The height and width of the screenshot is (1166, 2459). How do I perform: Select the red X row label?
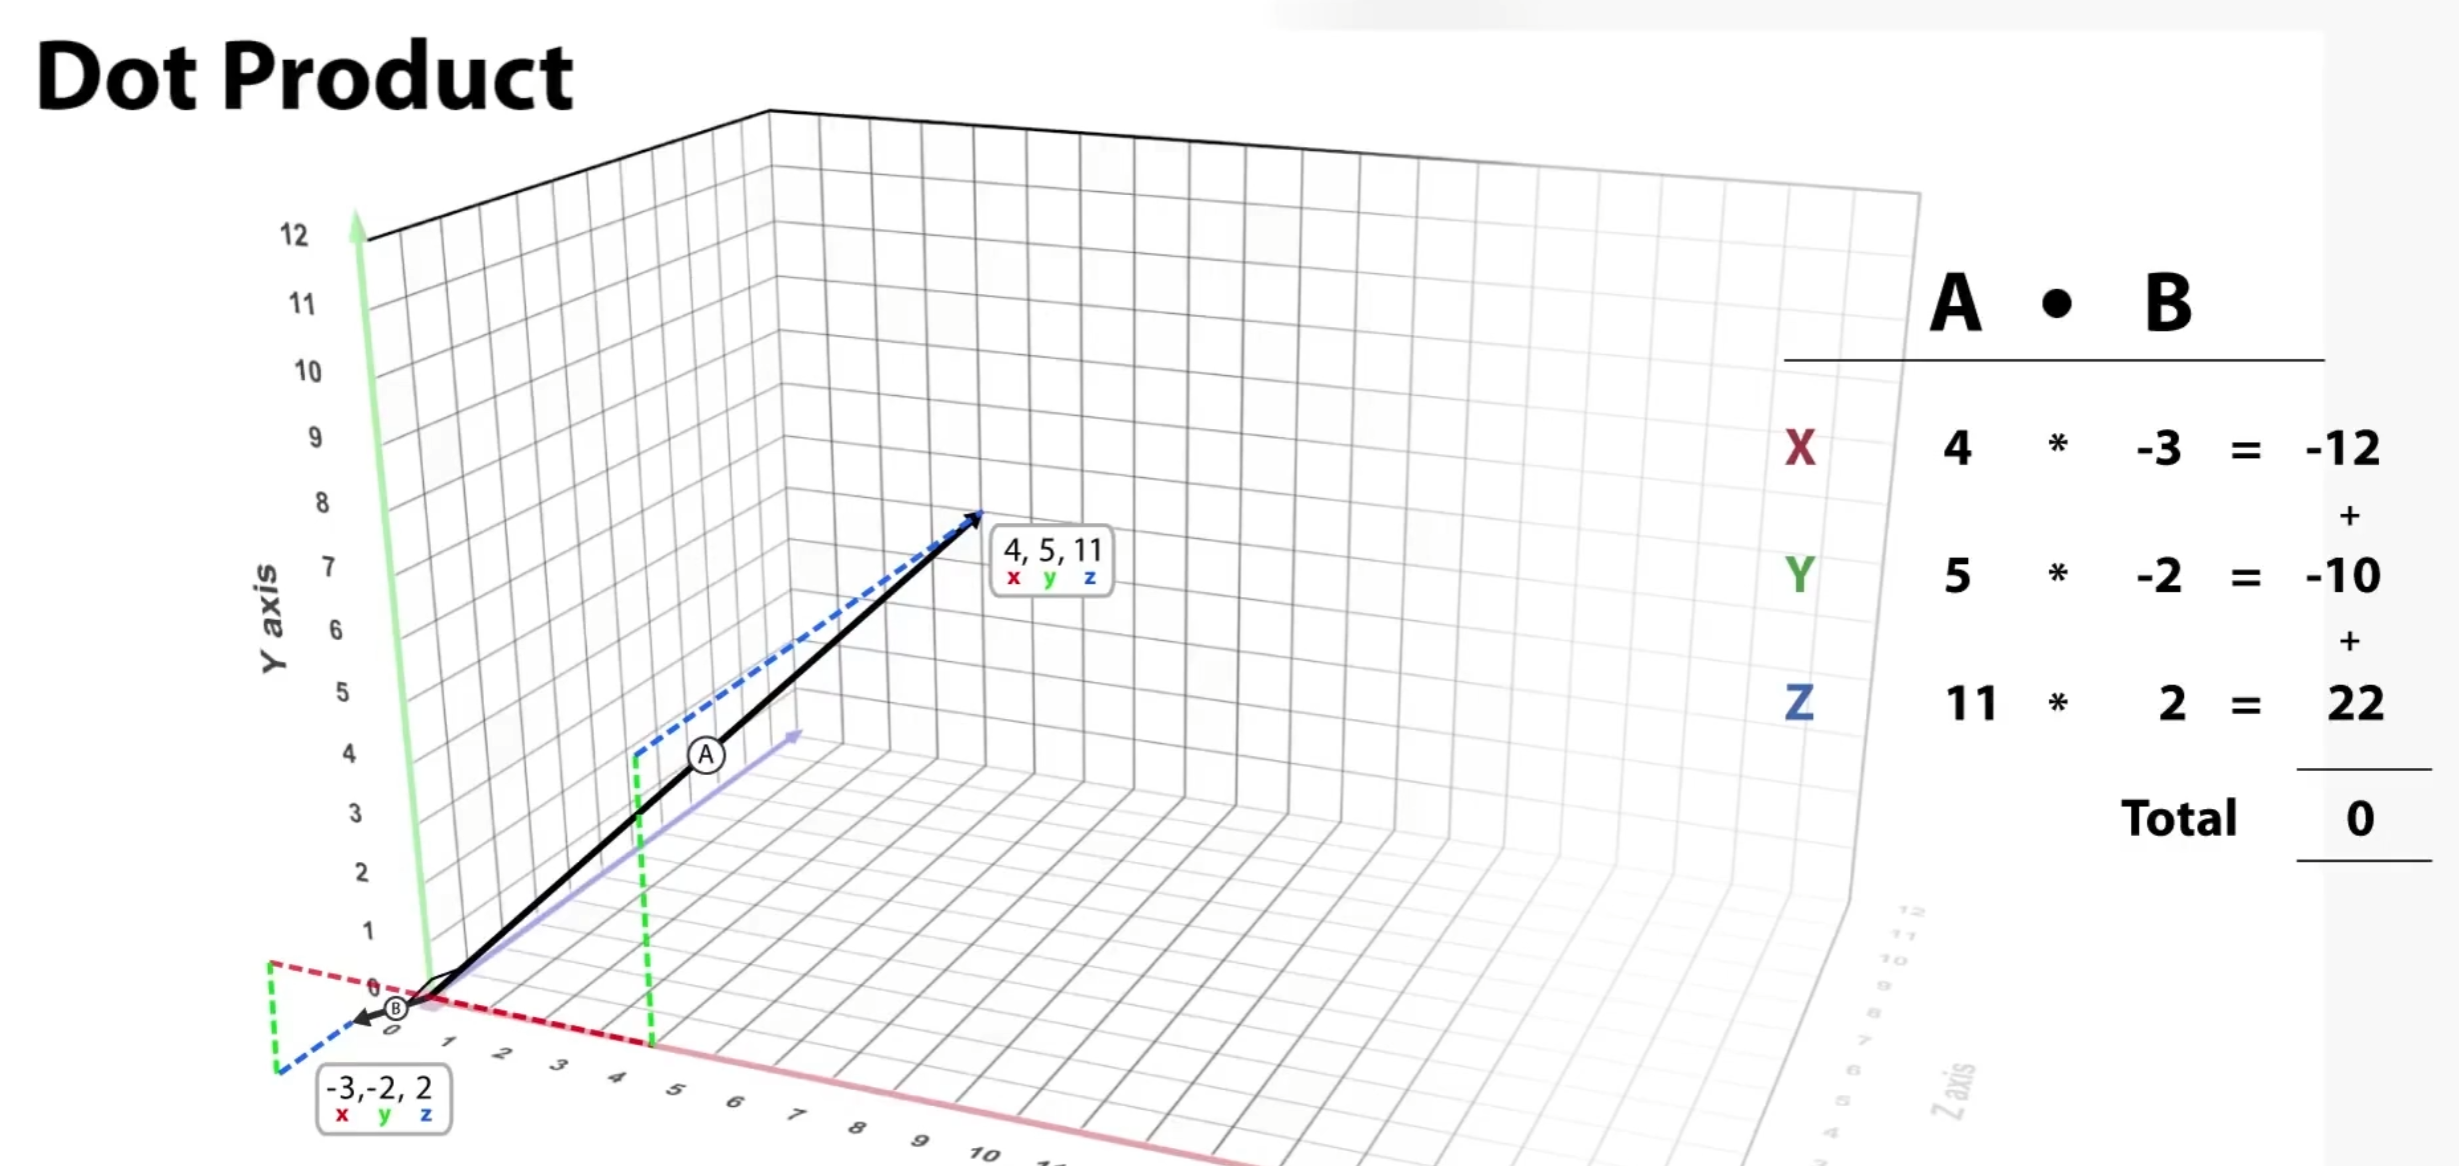pyautogui.click(x=1799, y=447)
